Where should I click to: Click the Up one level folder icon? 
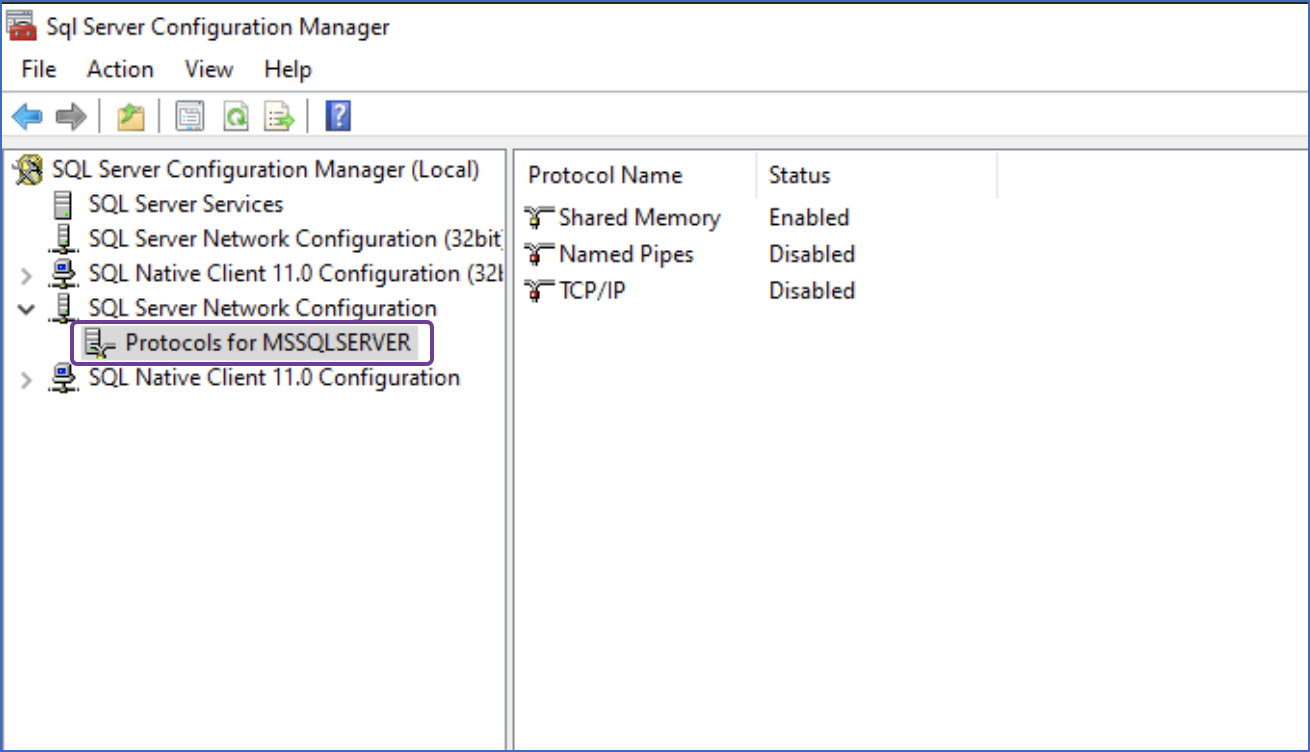(x=131, y=117)
